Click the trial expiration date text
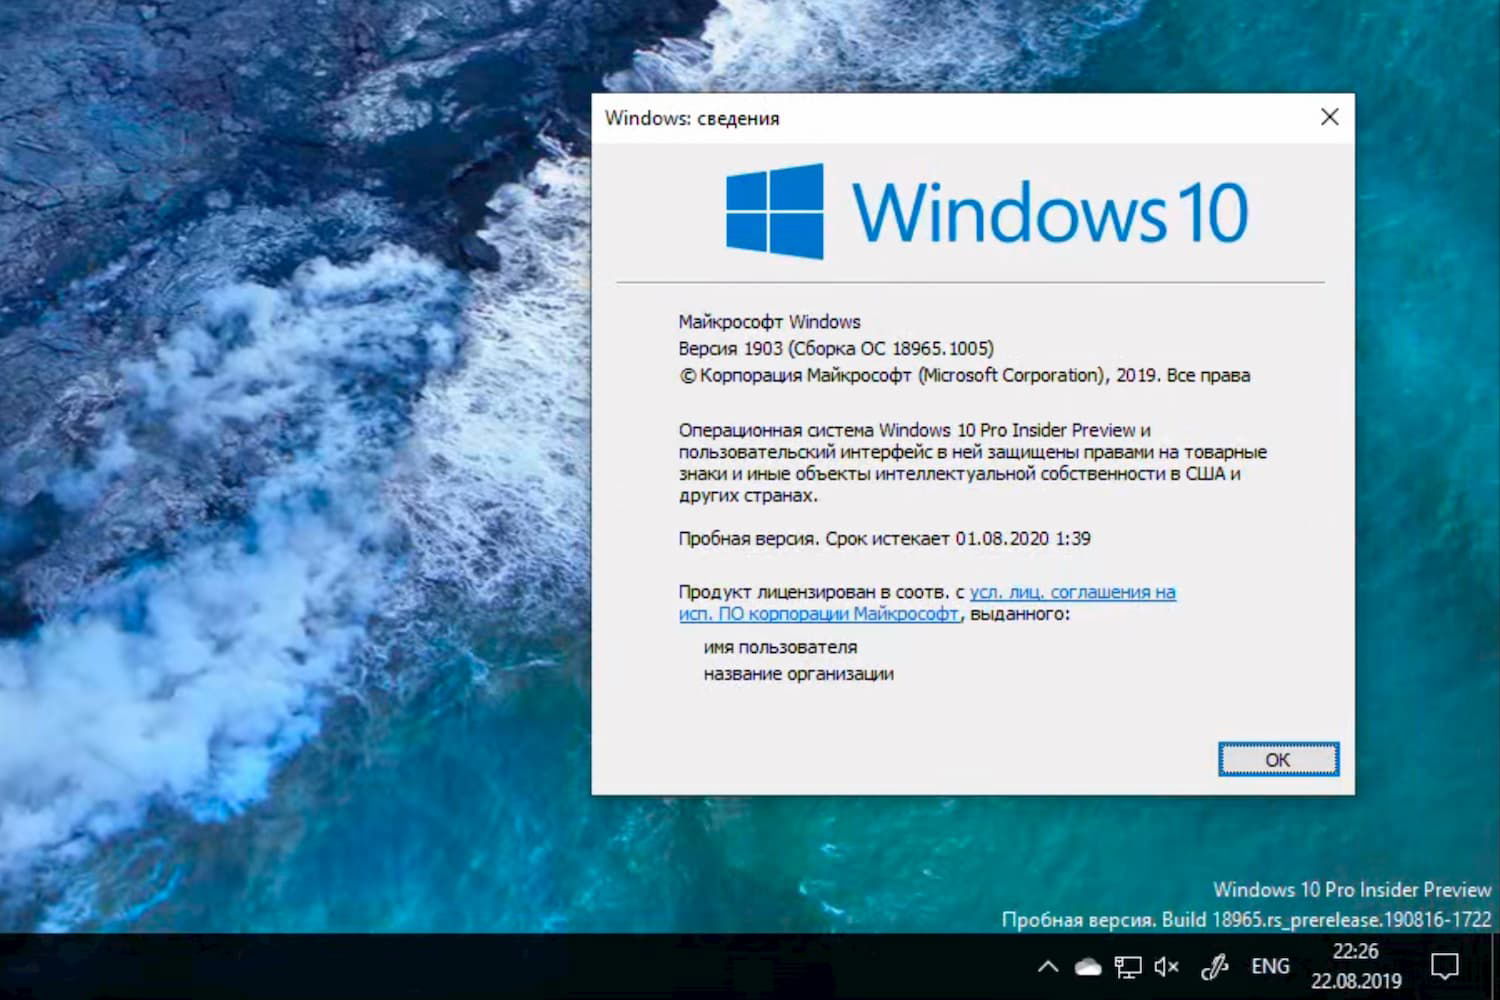Screen dimensions: 1500x1000 (885, 538)
